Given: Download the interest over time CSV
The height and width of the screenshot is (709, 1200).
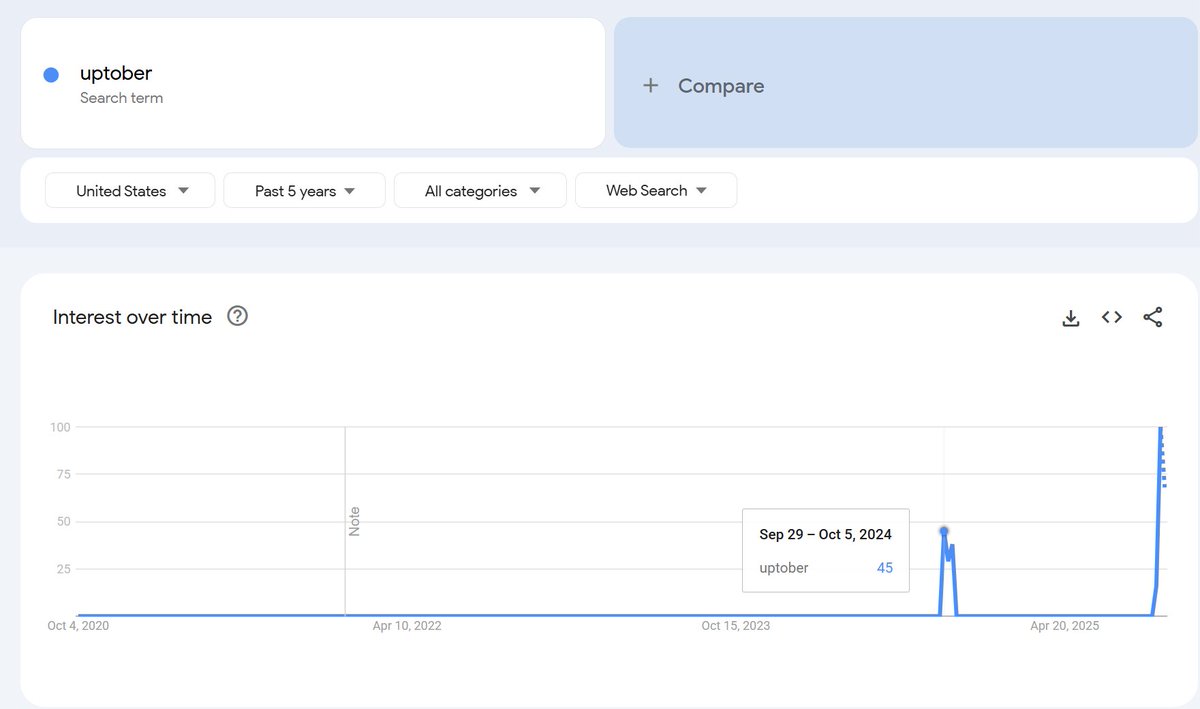Looking at the screenshot, I should 1070,318.
